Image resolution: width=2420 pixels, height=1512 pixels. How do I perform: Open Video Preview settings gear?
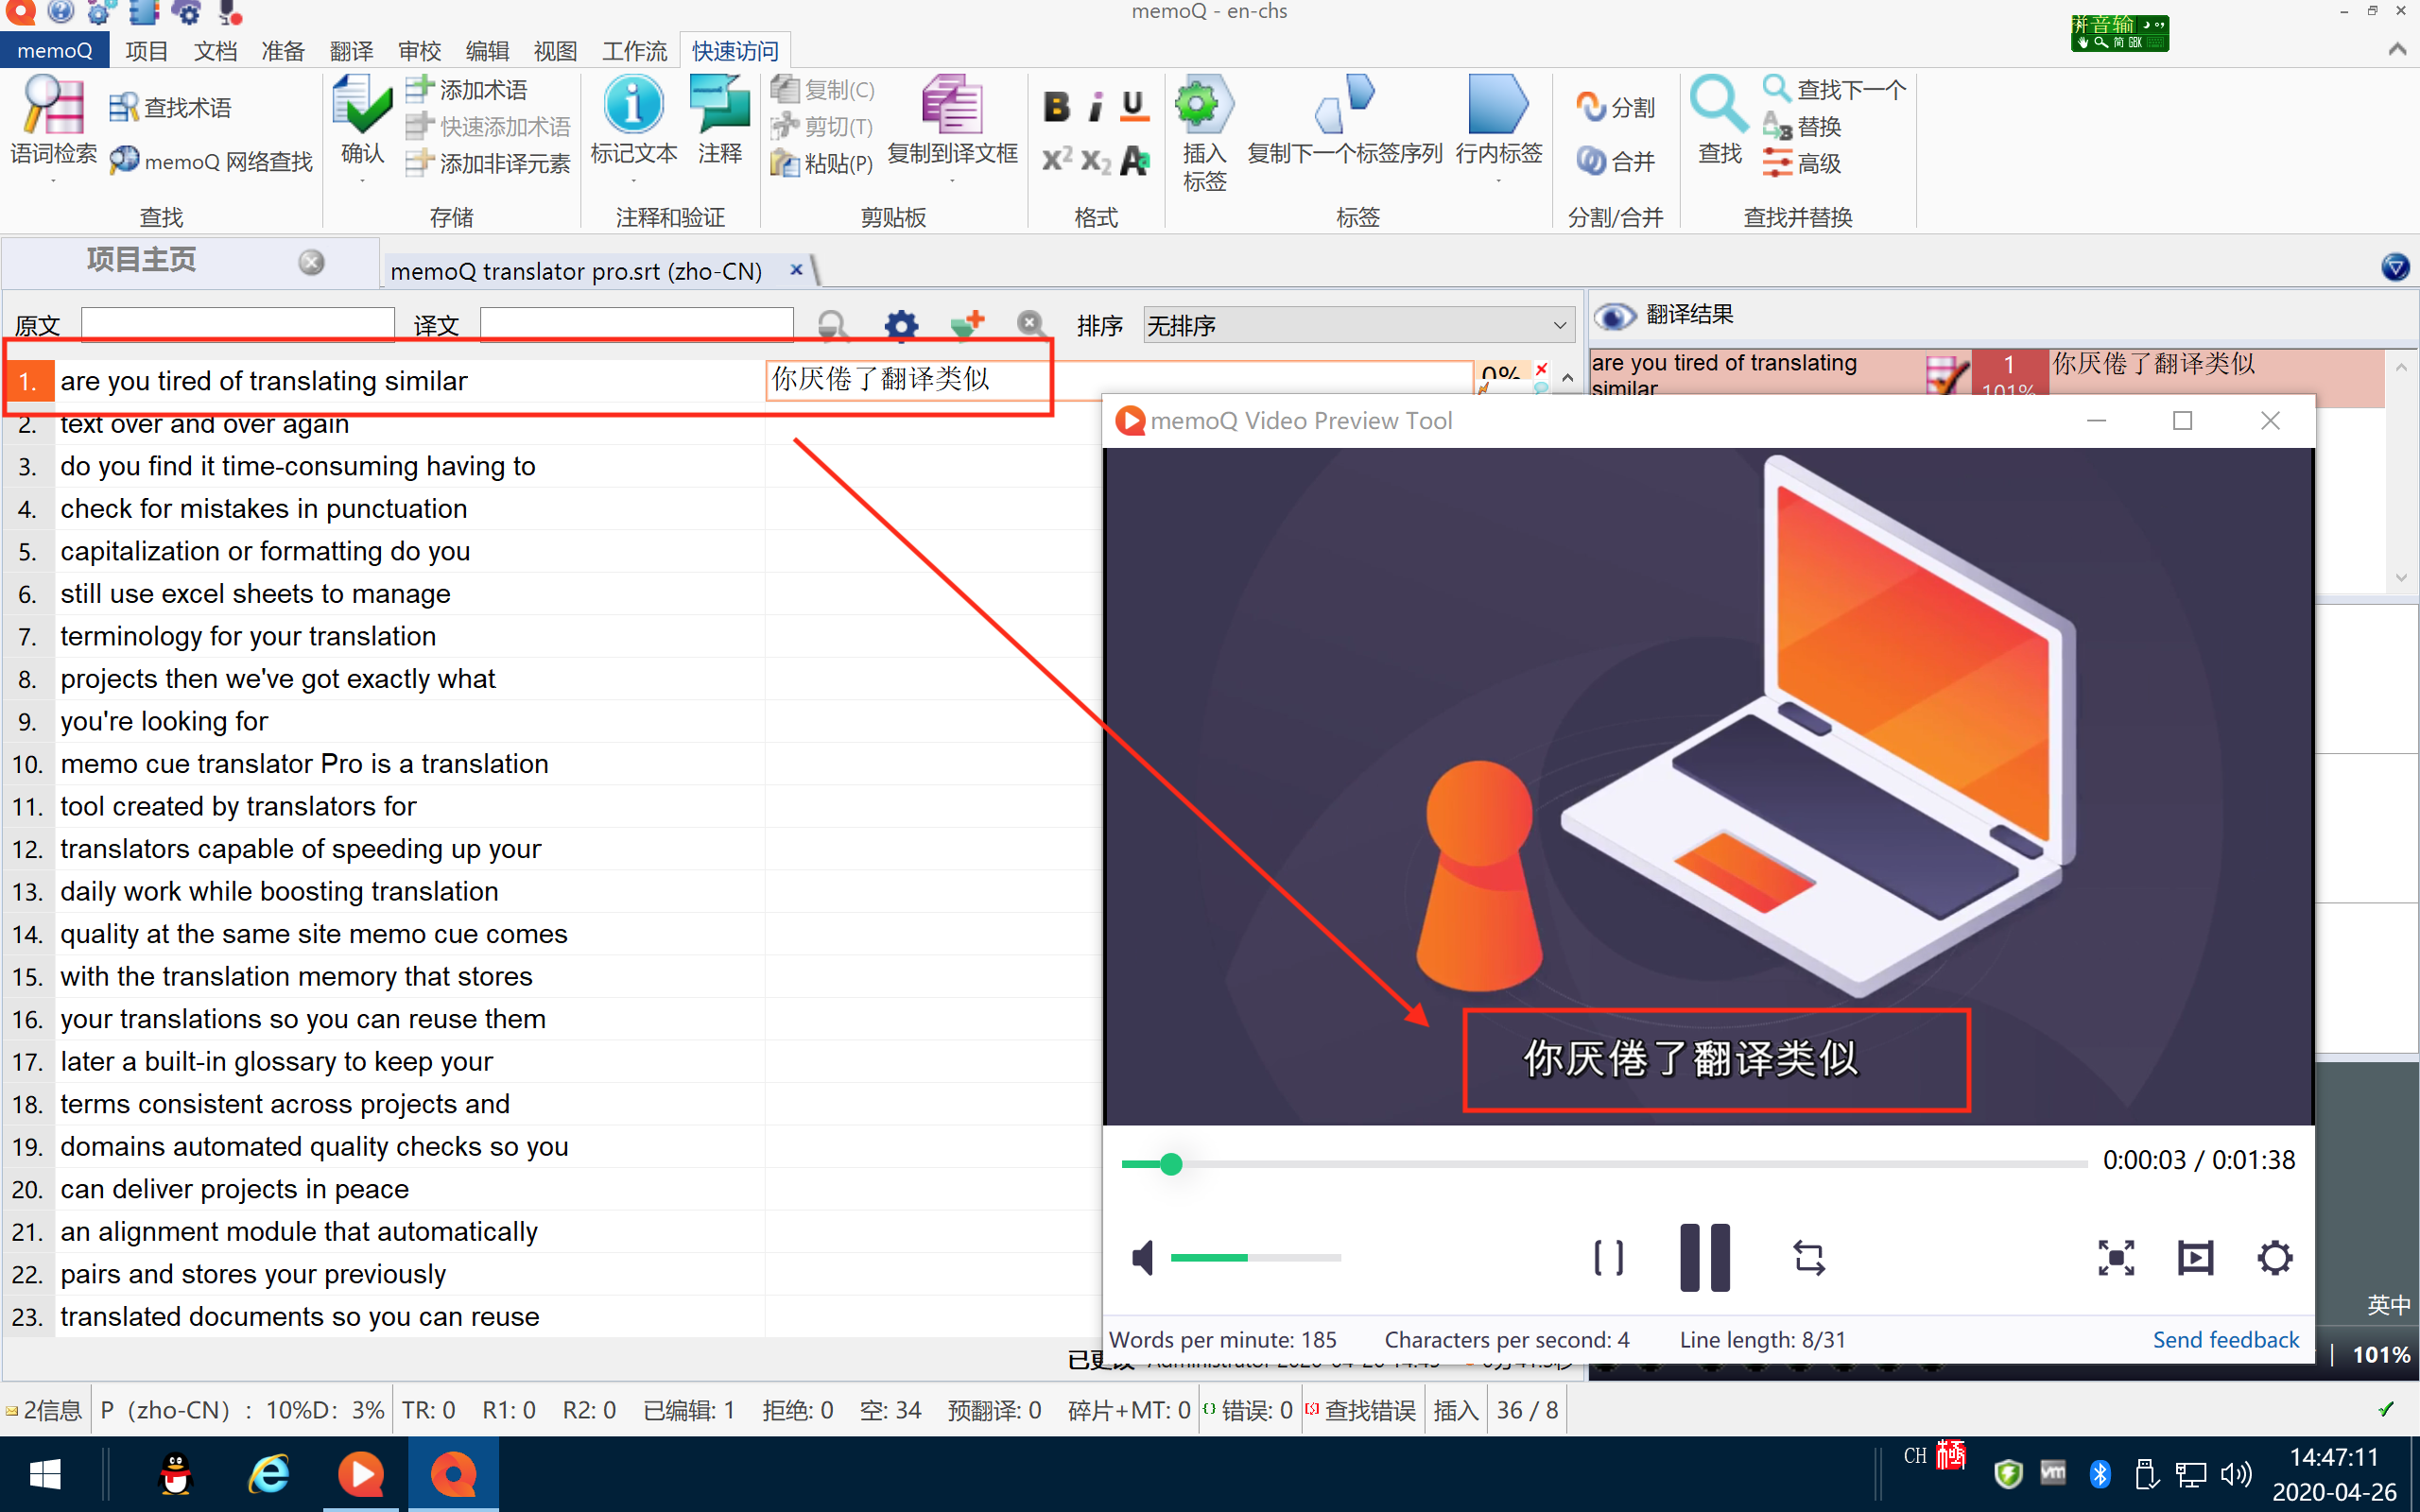2274,1257
